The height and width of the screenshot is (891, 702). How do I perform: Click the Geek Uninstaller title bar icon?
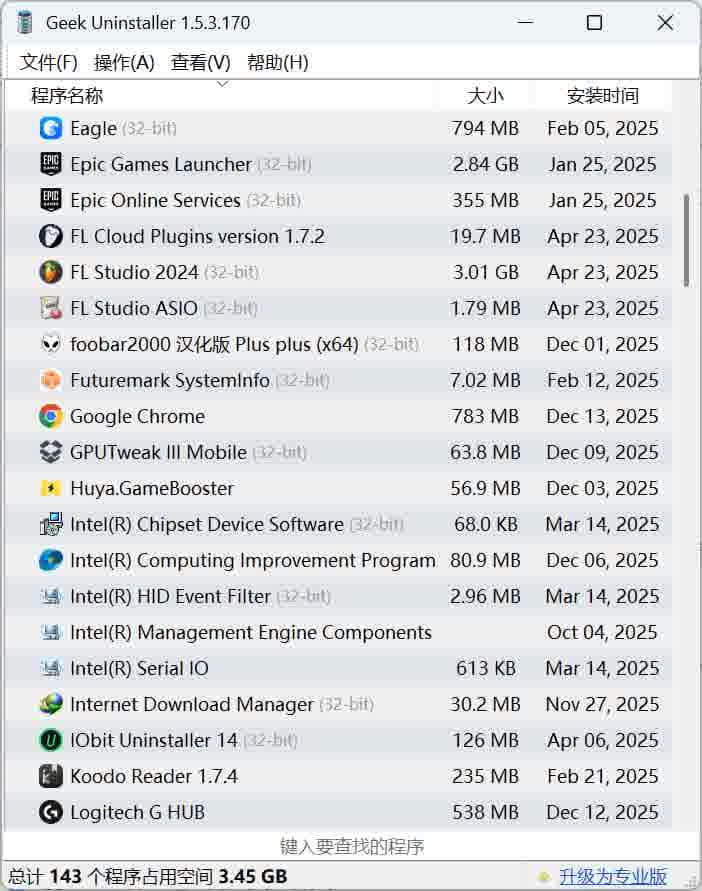click(22, 22)
